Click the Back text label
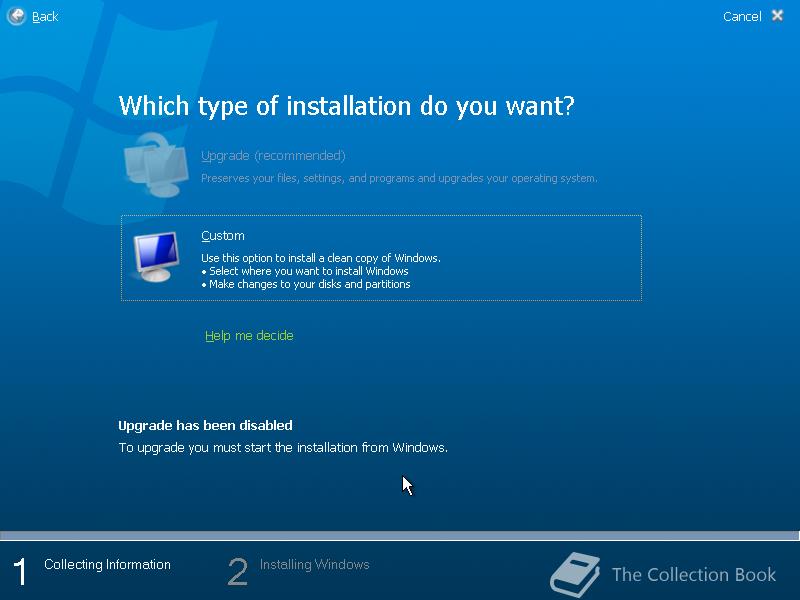 pos(45,17)
